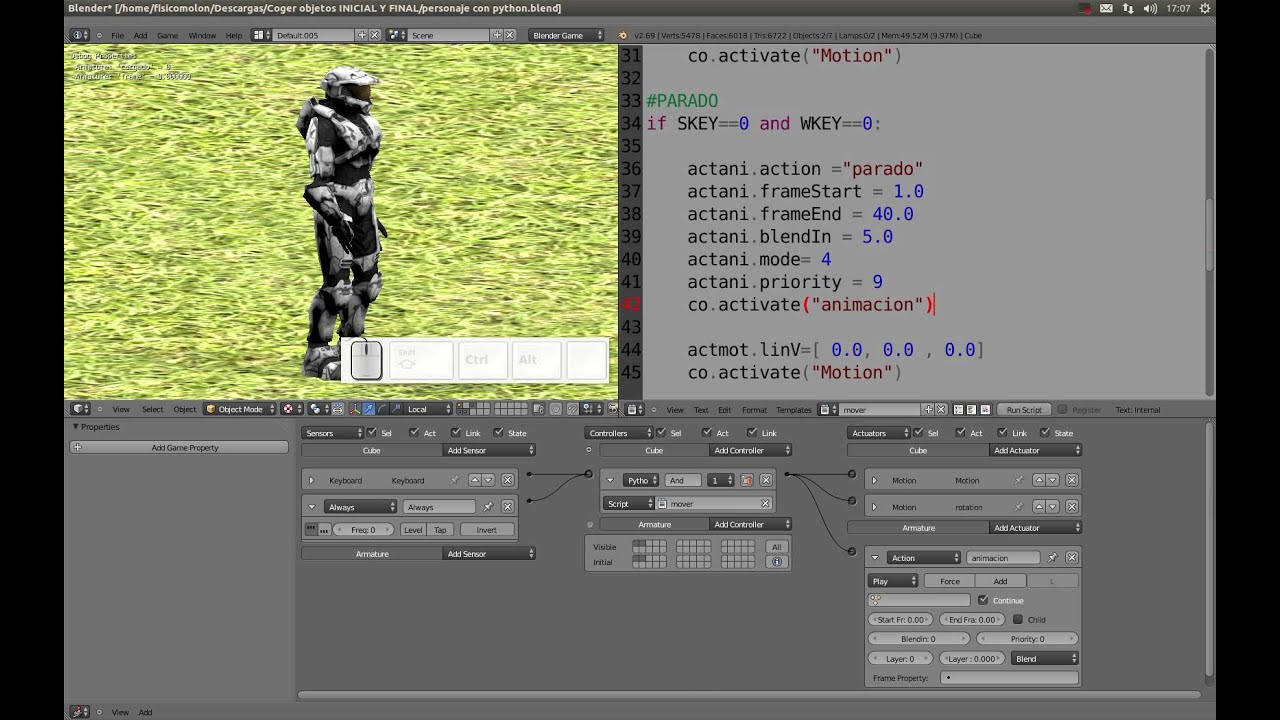Open Blend mode dropdown
Viewport: 1280px width, 720px height.
[1046, 658]
